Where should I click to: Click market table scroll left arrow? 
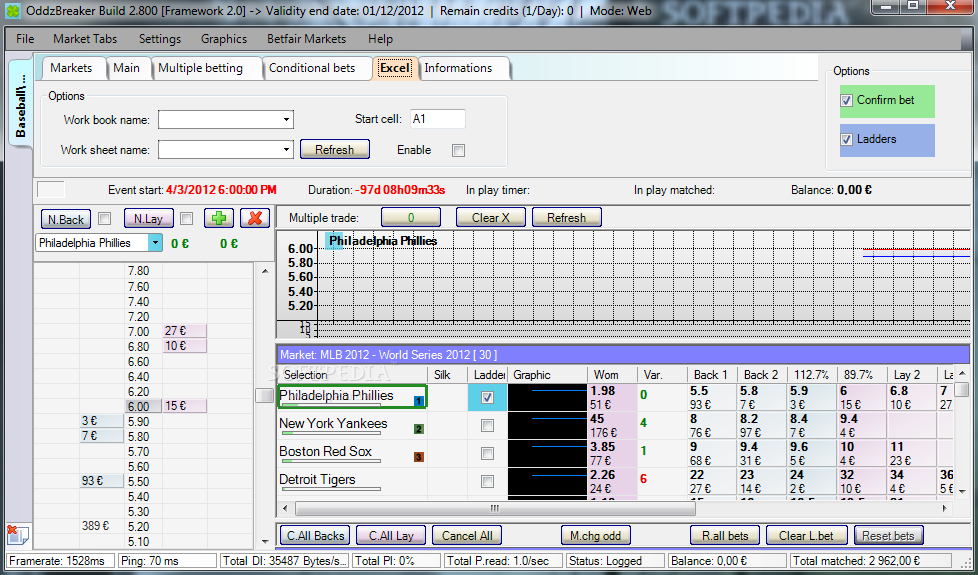point(286,508)
